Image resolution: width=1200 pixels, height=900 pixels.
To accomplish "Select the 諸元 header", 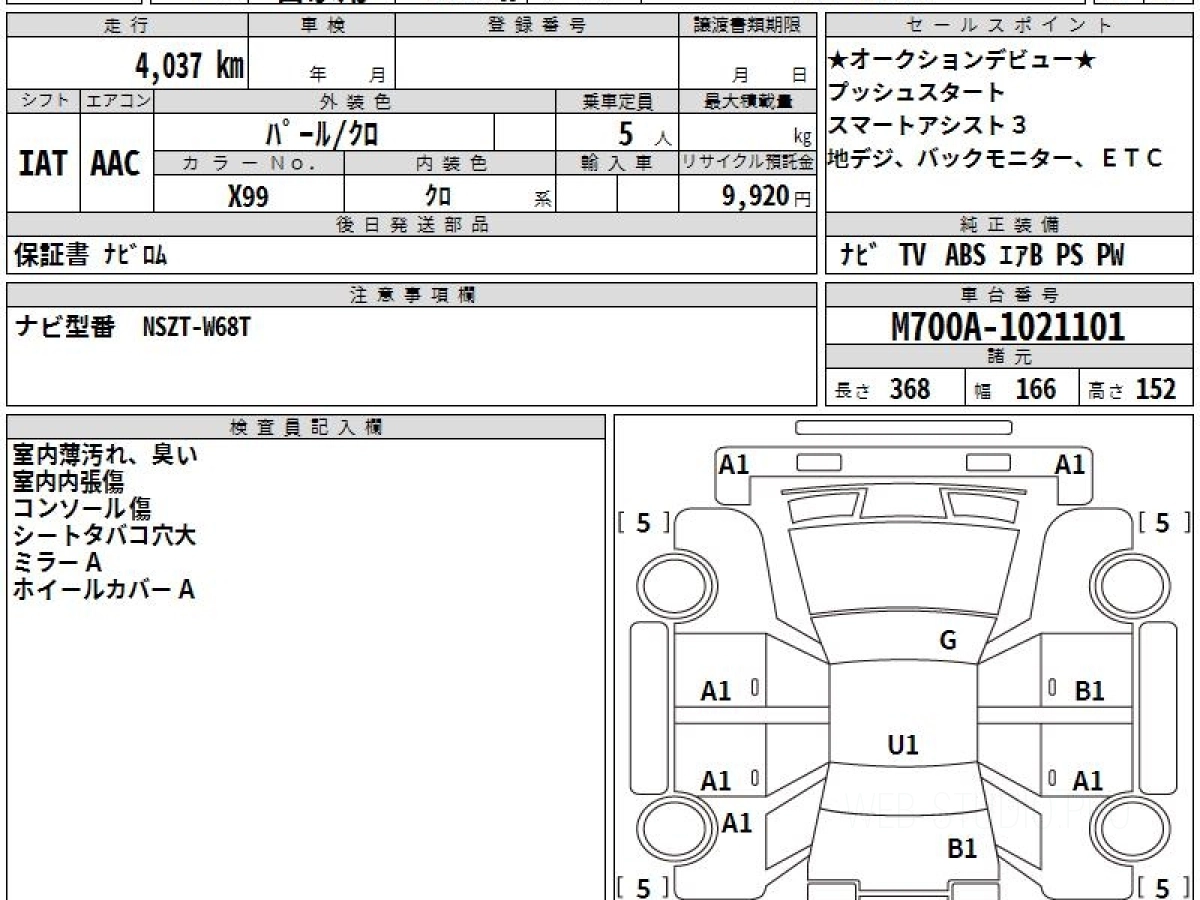I will (1010, 357).
